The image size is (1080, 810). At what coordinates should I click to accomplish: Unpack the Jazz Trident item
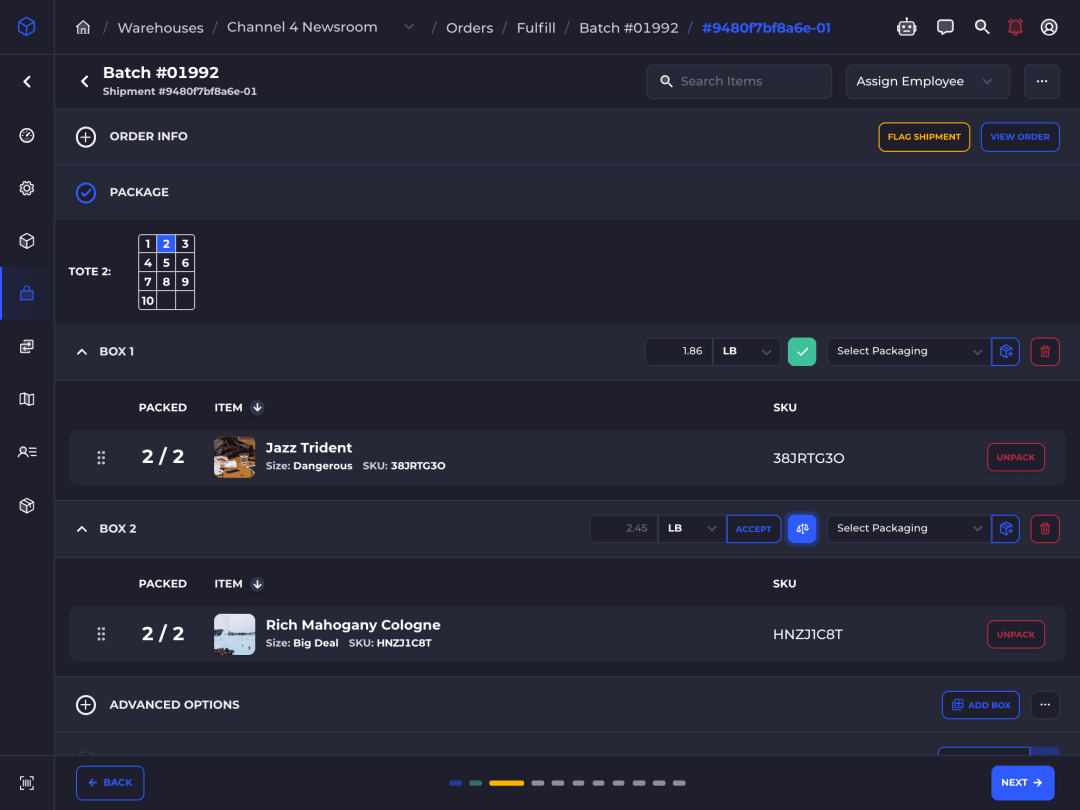[1016, 457]
